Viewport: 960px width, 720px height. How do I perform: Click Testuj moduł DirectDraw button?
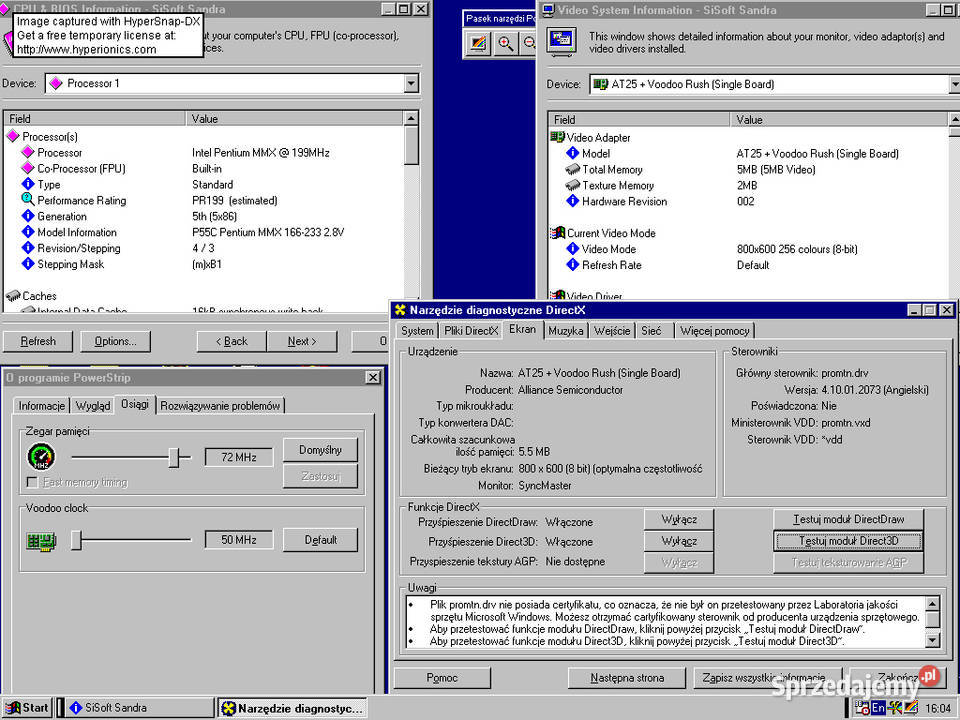pyautogui.click(x=848, y=519)
